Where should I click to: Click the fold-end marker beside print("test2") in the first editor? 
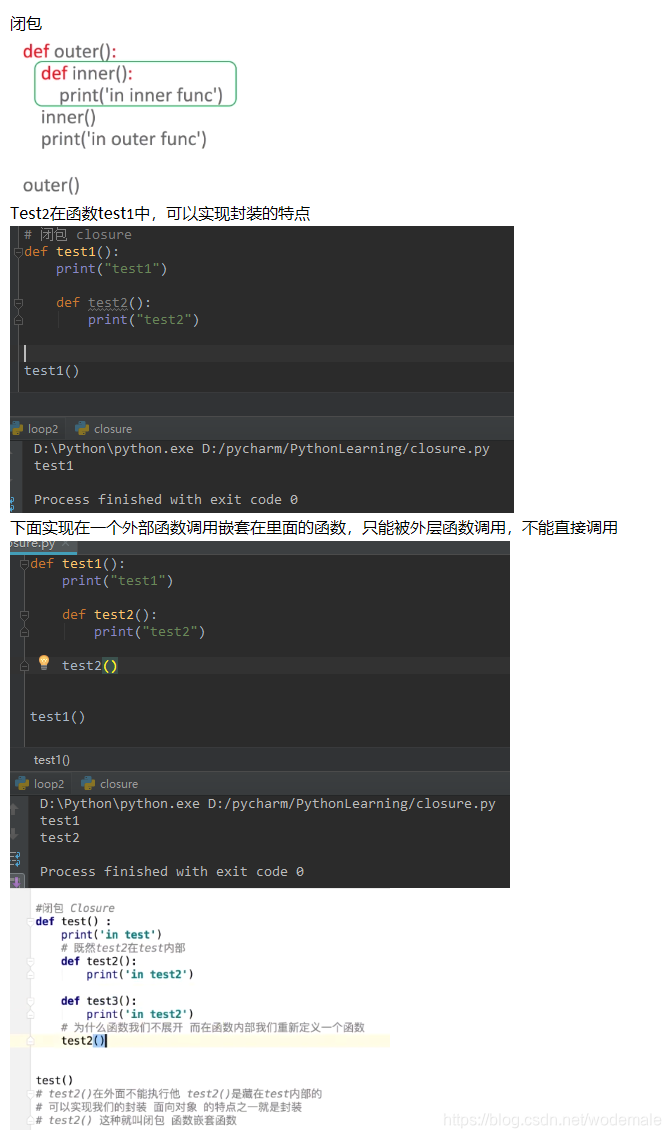click(x=18, y=319)
